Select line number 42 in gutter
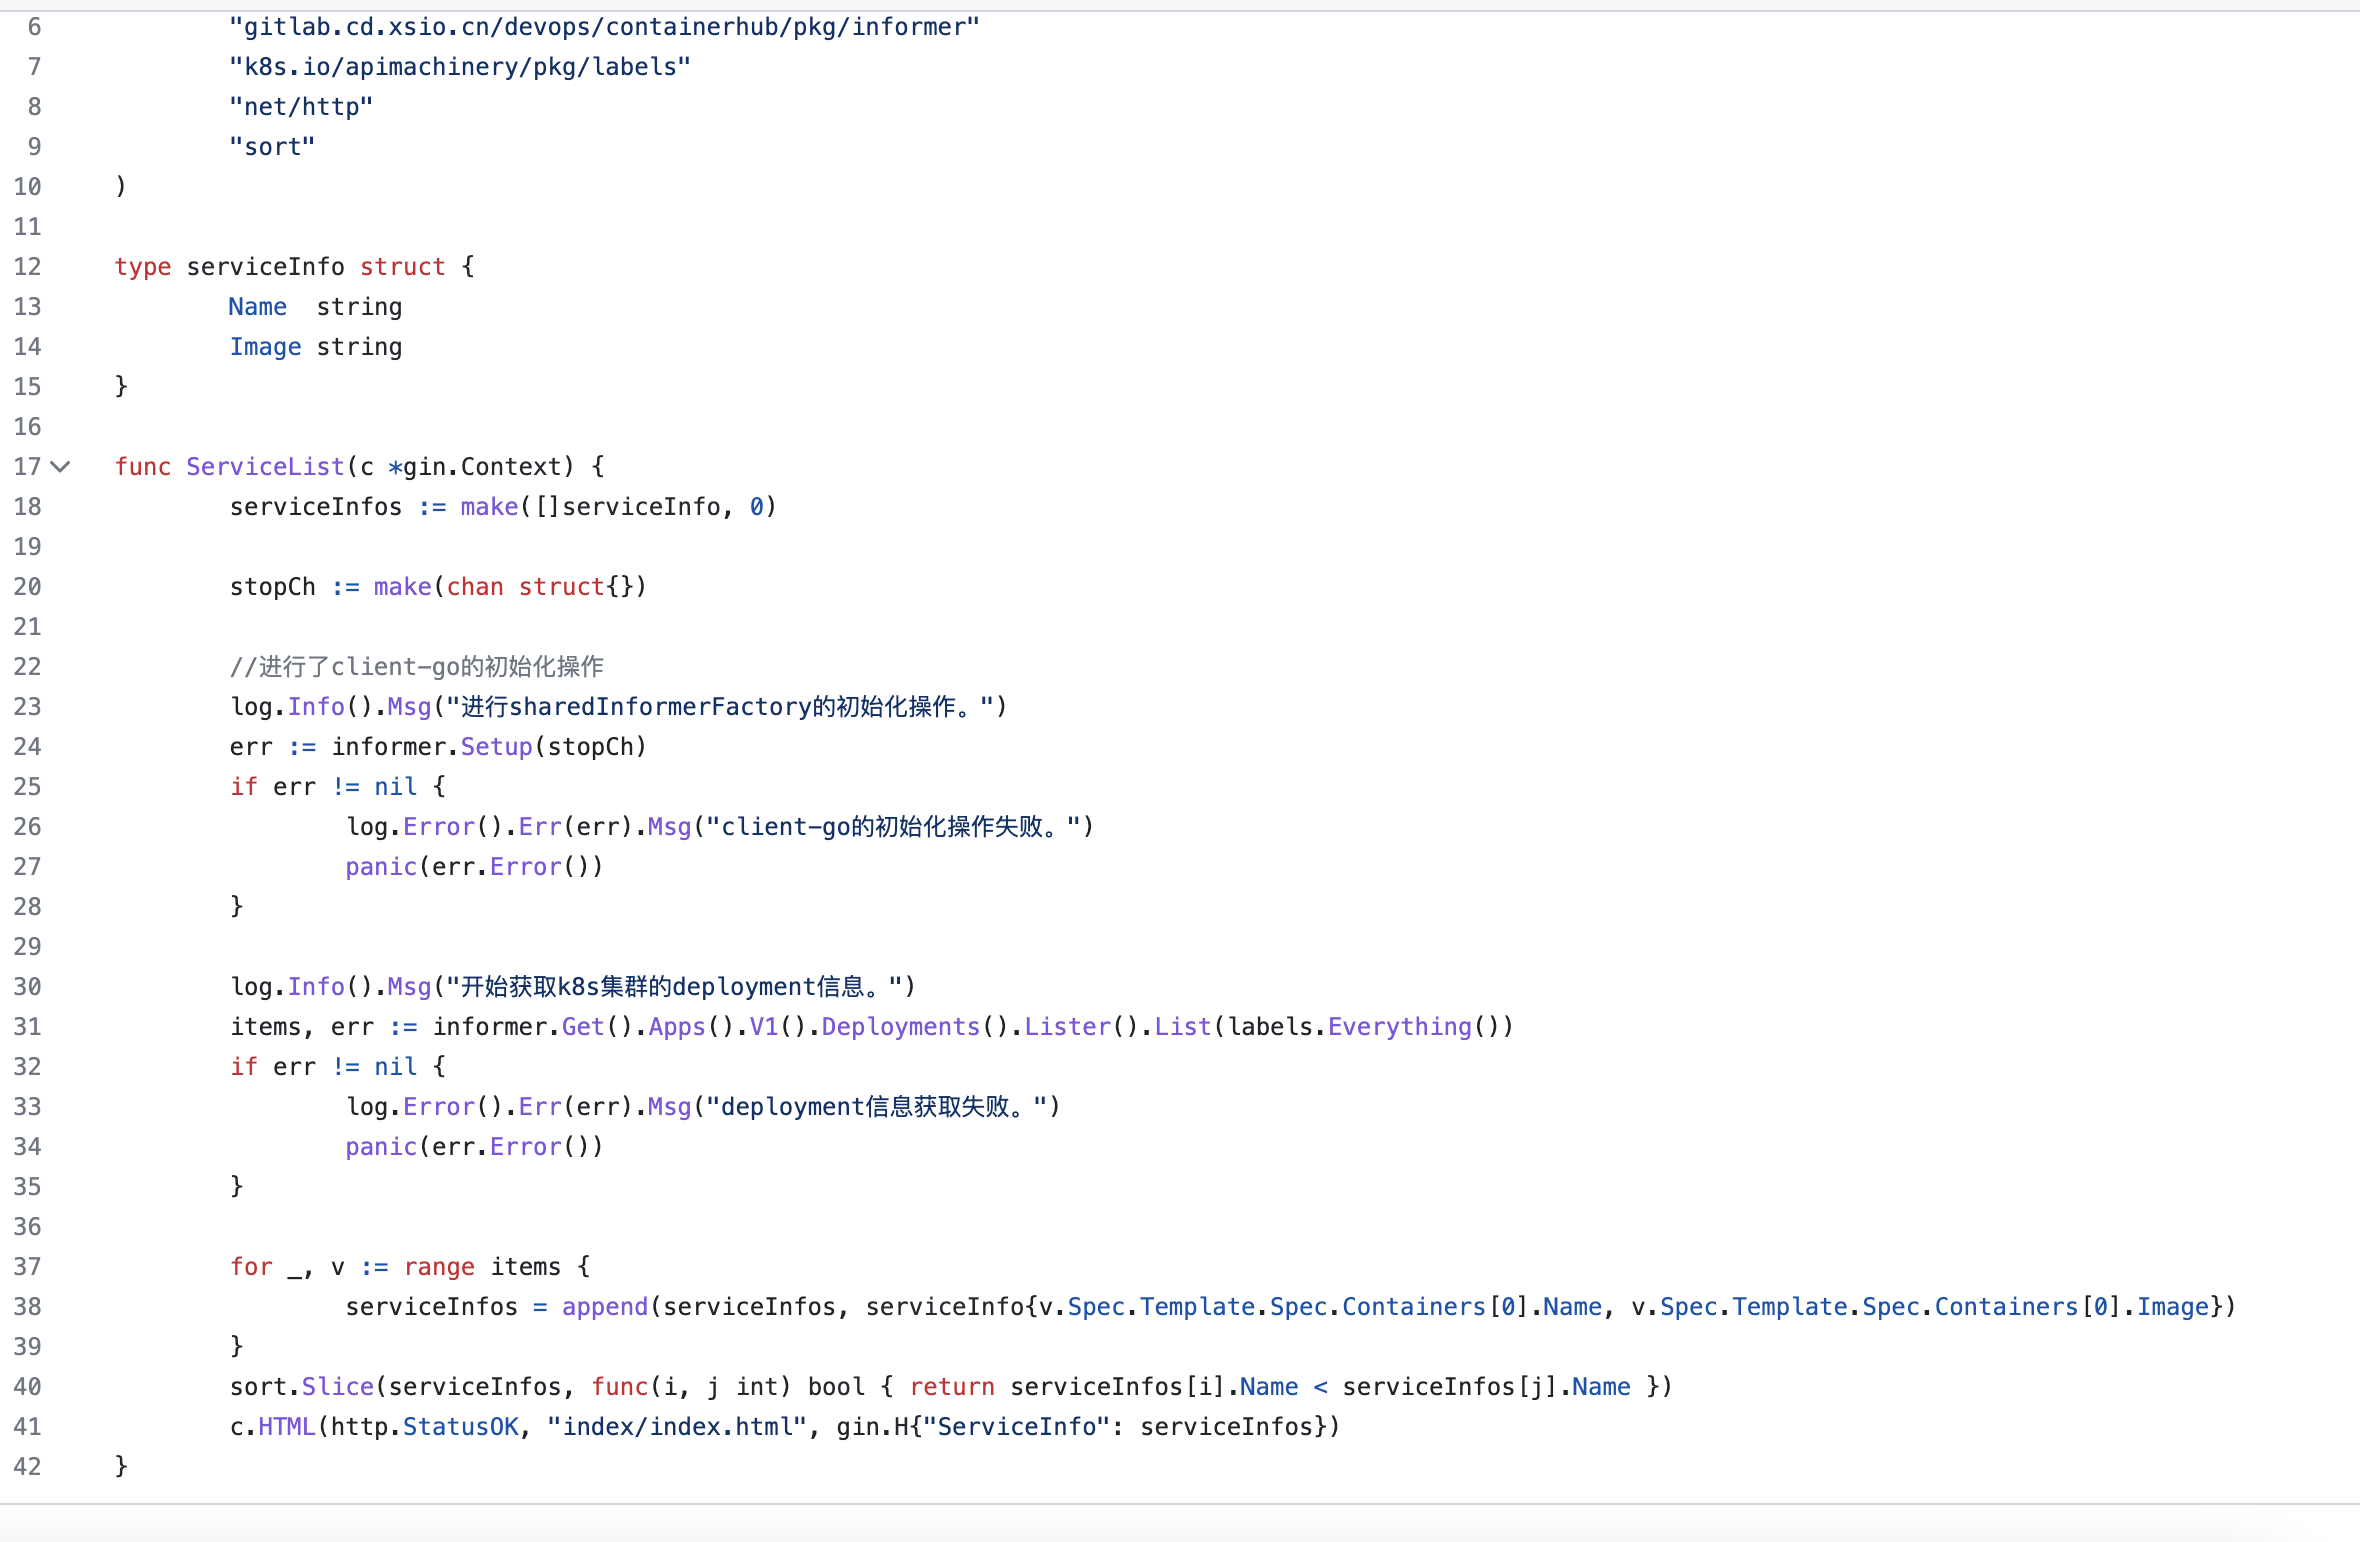 click(x=27, y=1467)
